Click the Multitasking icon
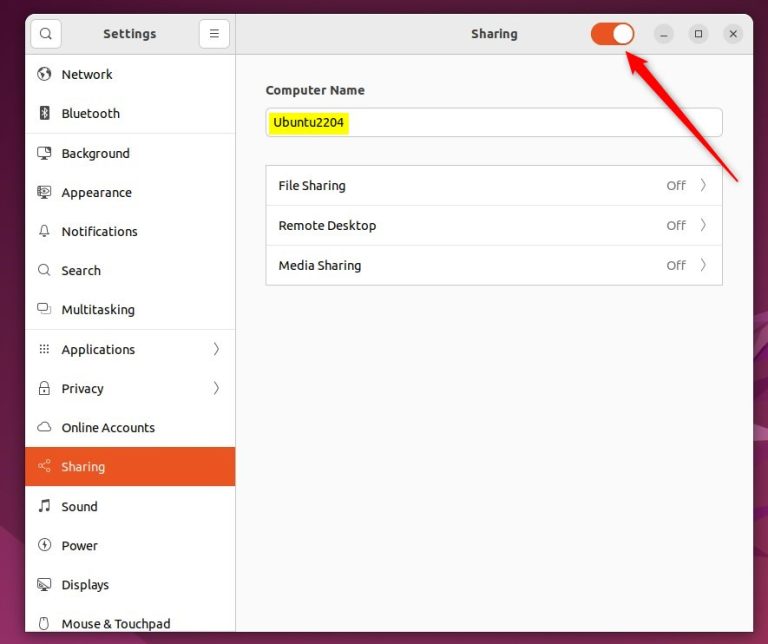768x644 pixels. 44,309
